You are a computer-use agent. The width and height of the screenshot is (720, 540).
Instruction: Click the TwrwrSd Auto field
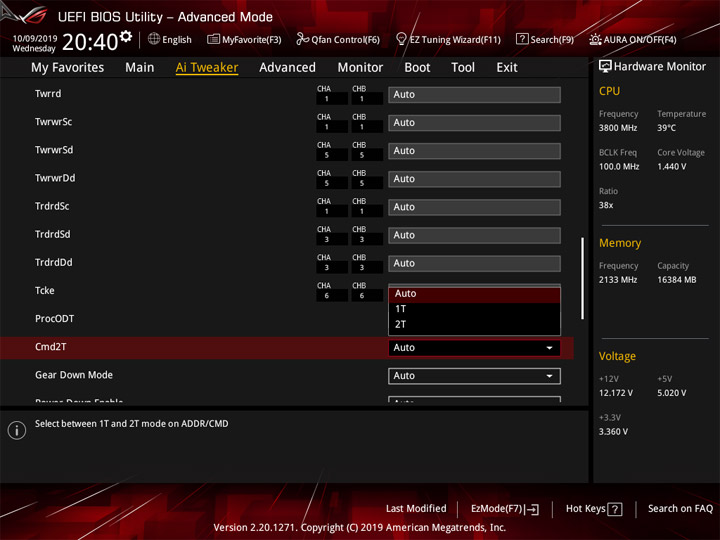tap(474, 151)
